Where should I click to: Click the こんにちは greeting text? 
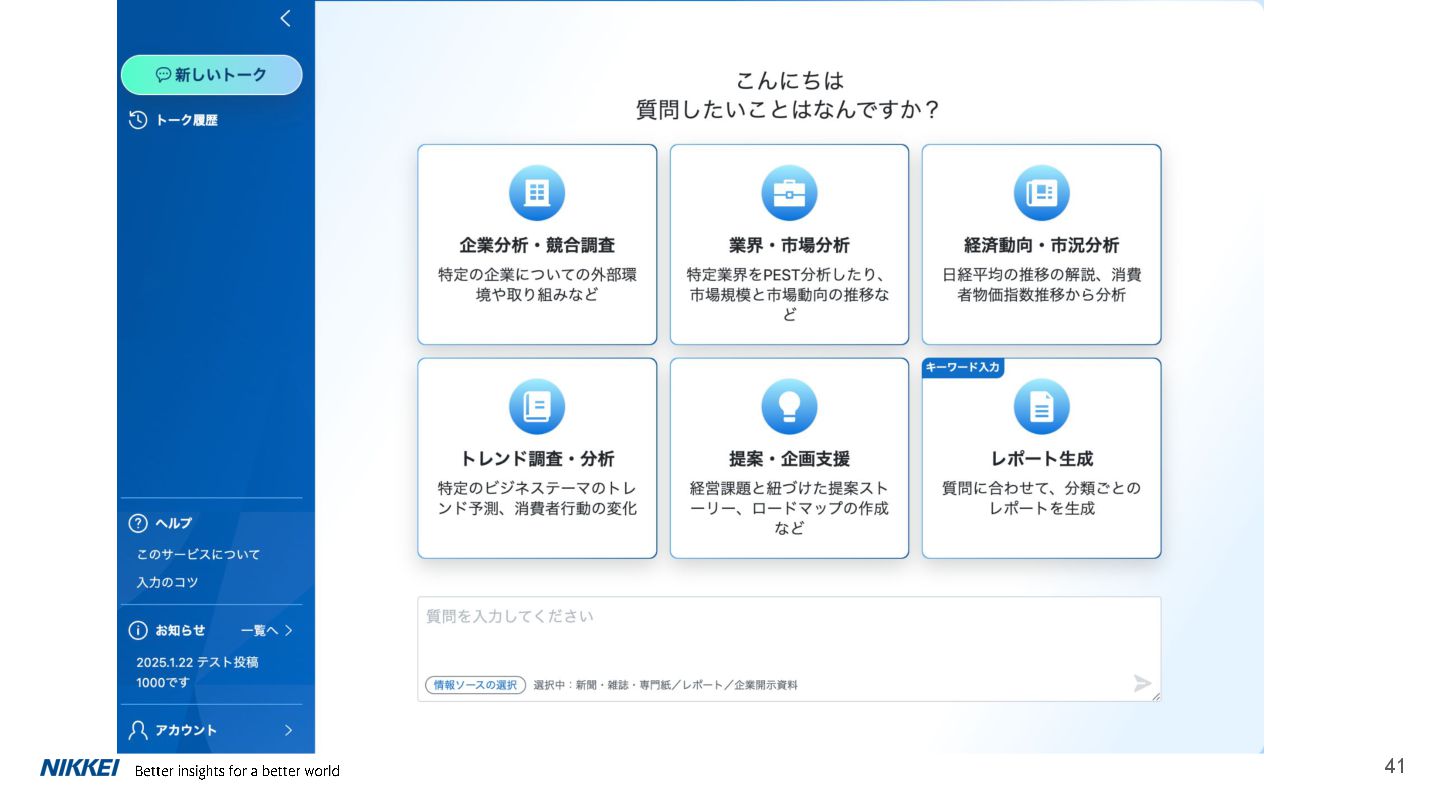pos(789,80)
